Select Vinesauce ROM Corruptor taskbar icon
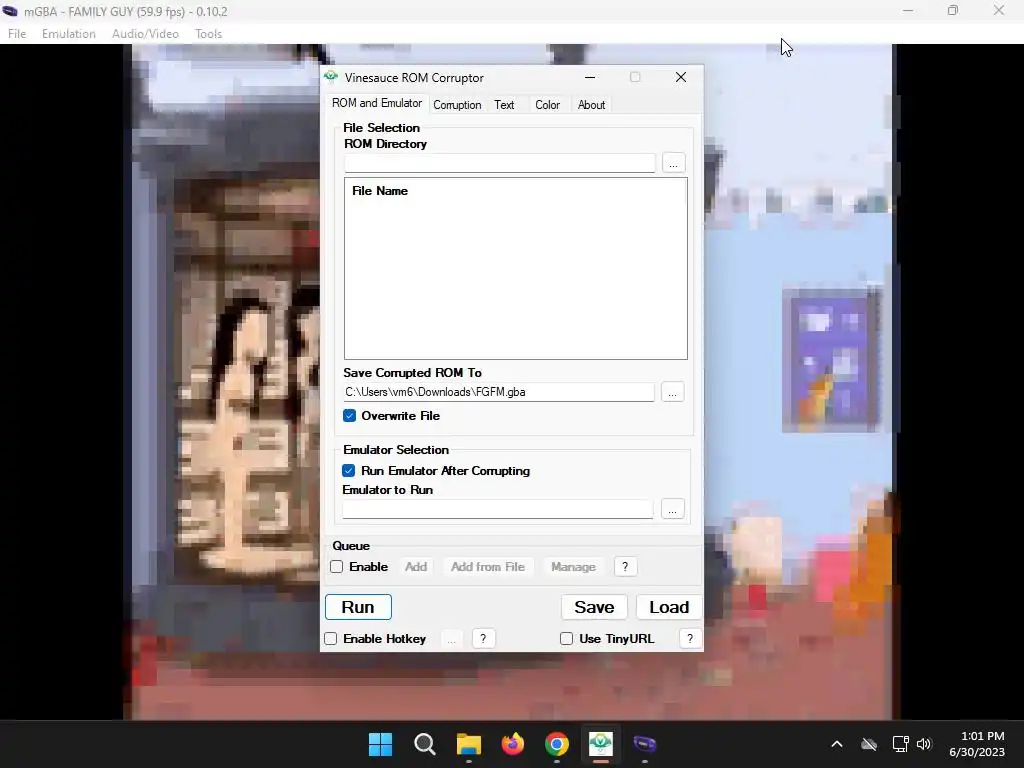The image size is (1024, 768). tap(600, 744)
